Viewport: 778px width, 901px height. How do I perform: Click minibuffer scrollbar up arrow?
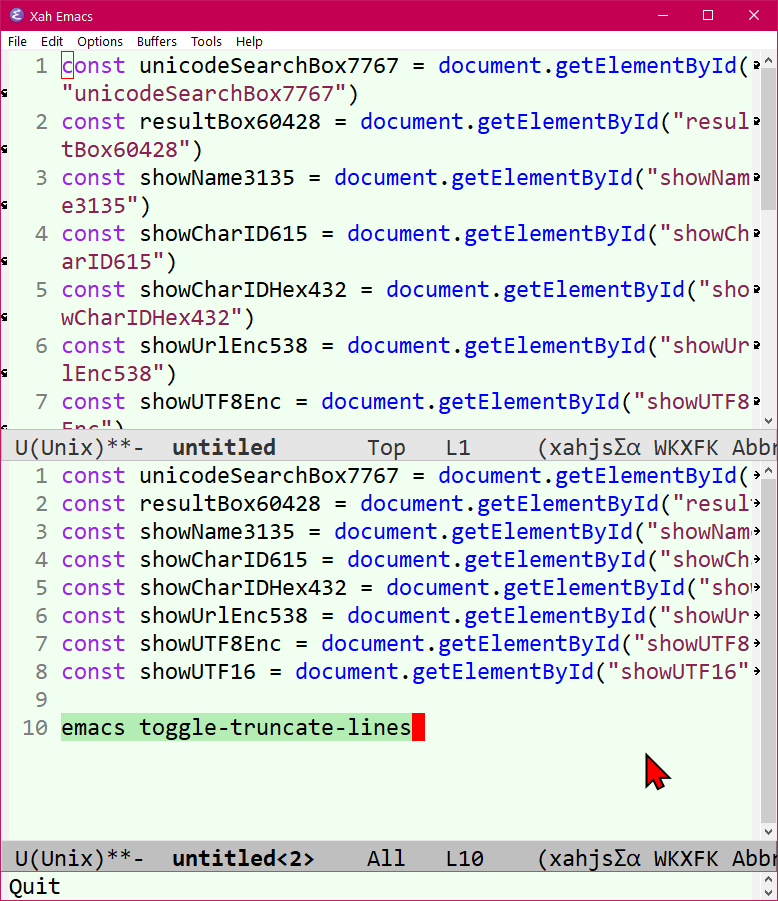pyautogui.click(x=768, y=879)
